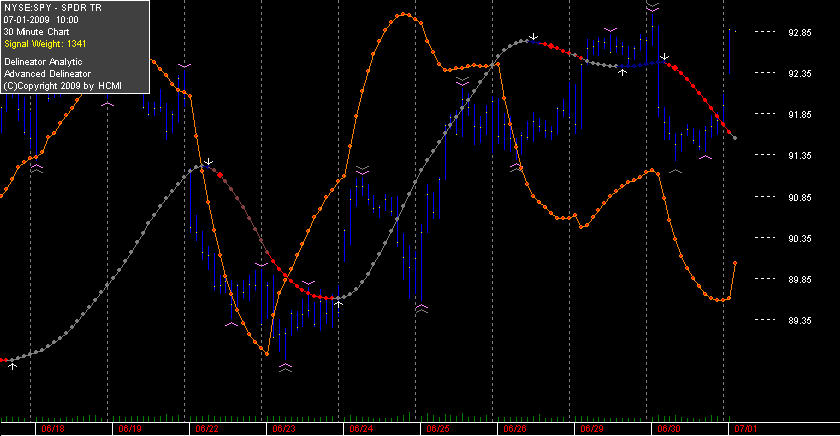This screenshot has width=840, height=436.
Task: Click the 06/24 date label
Action: [x=361, y=429]
